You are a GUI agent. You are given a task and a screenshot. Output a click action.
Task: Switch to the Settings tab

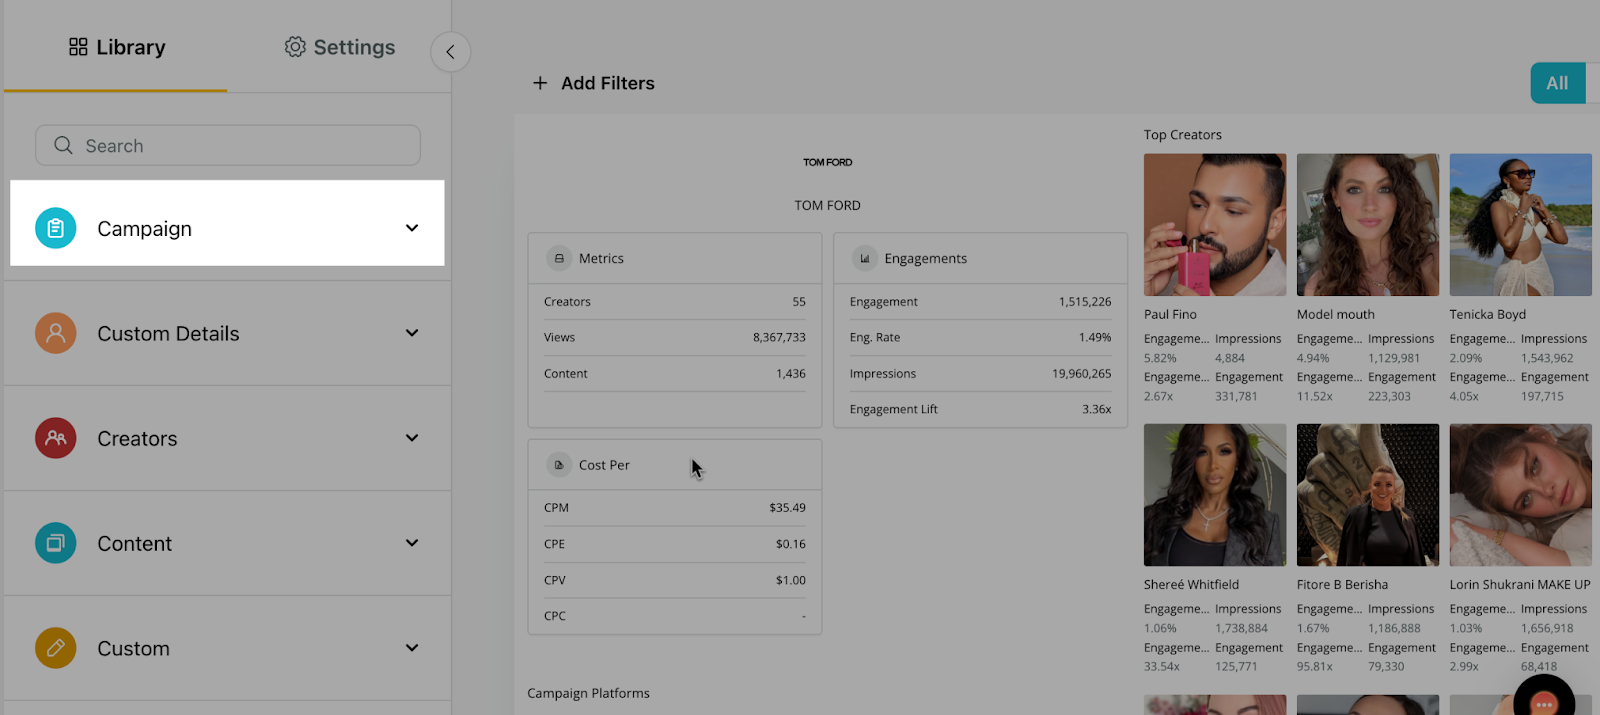(339, 47)
